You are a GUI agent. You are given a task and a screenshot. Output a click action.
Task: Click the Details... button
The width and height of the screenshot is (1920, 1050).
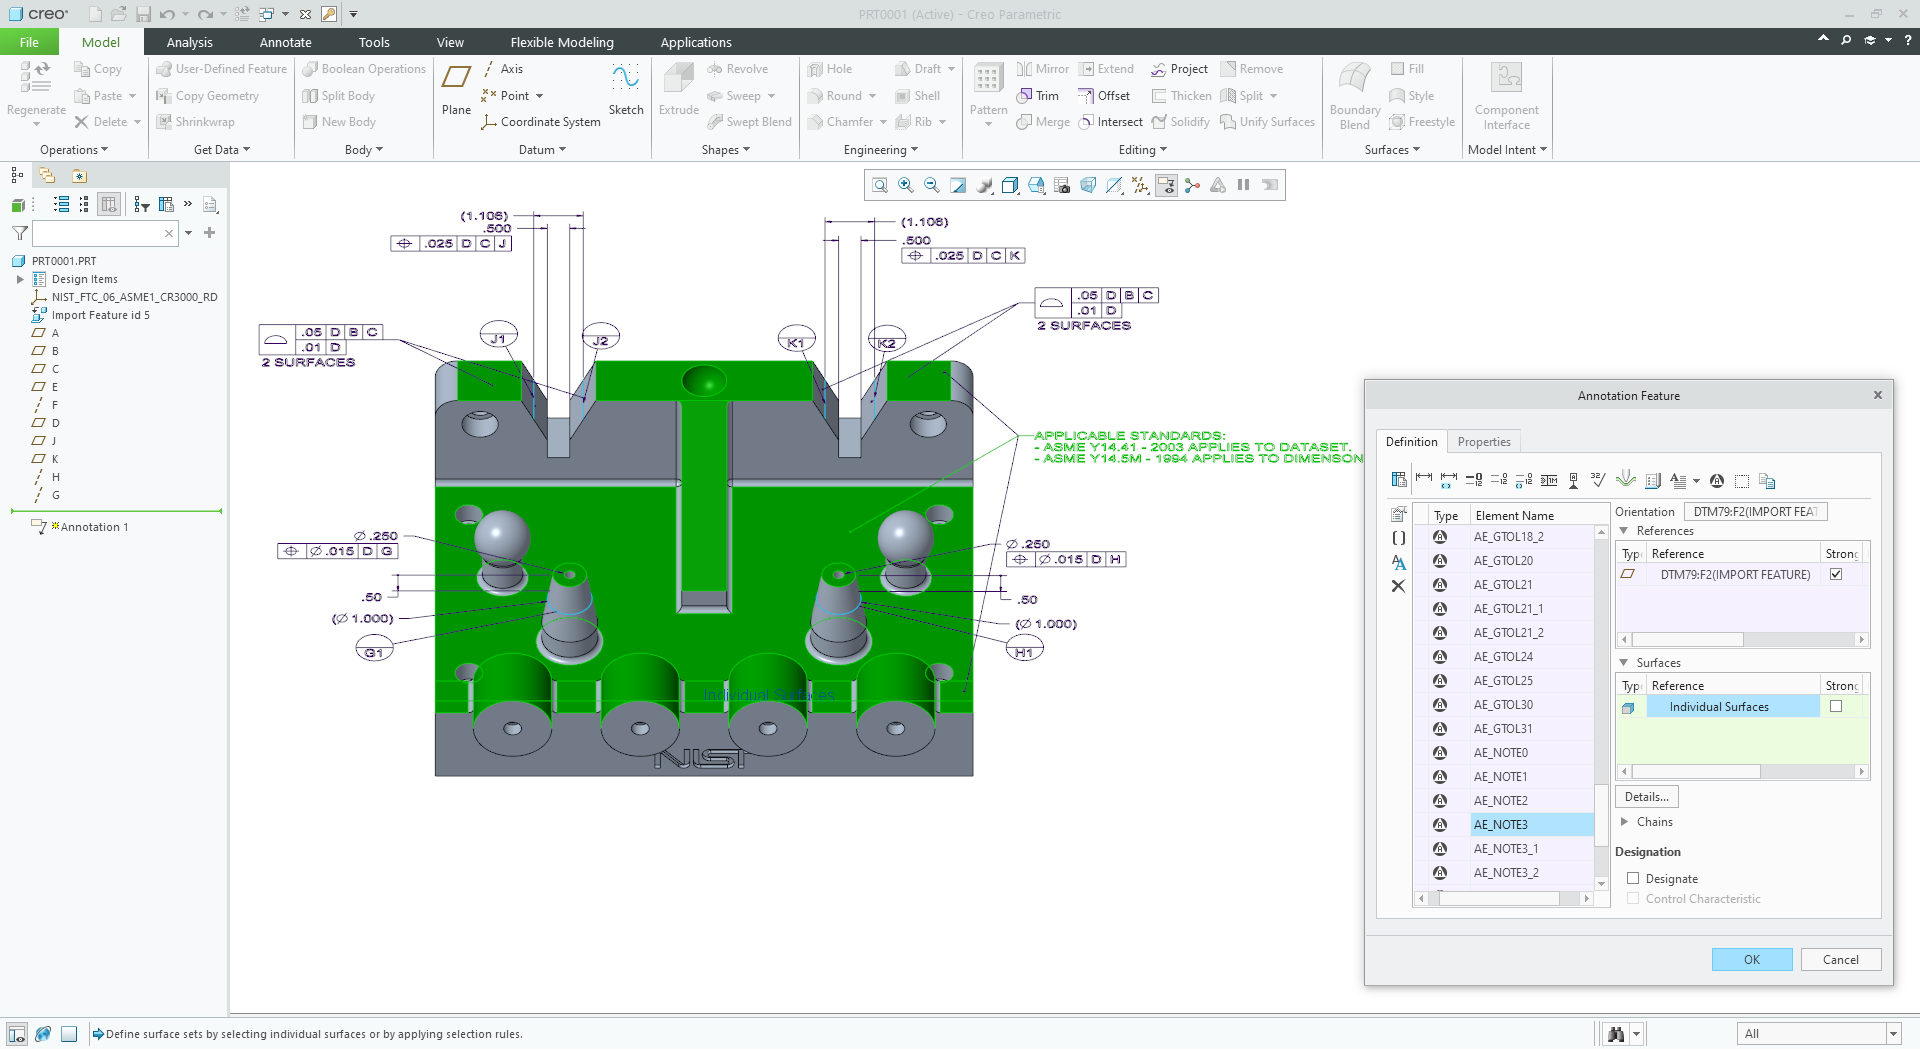coord(1646,797)
